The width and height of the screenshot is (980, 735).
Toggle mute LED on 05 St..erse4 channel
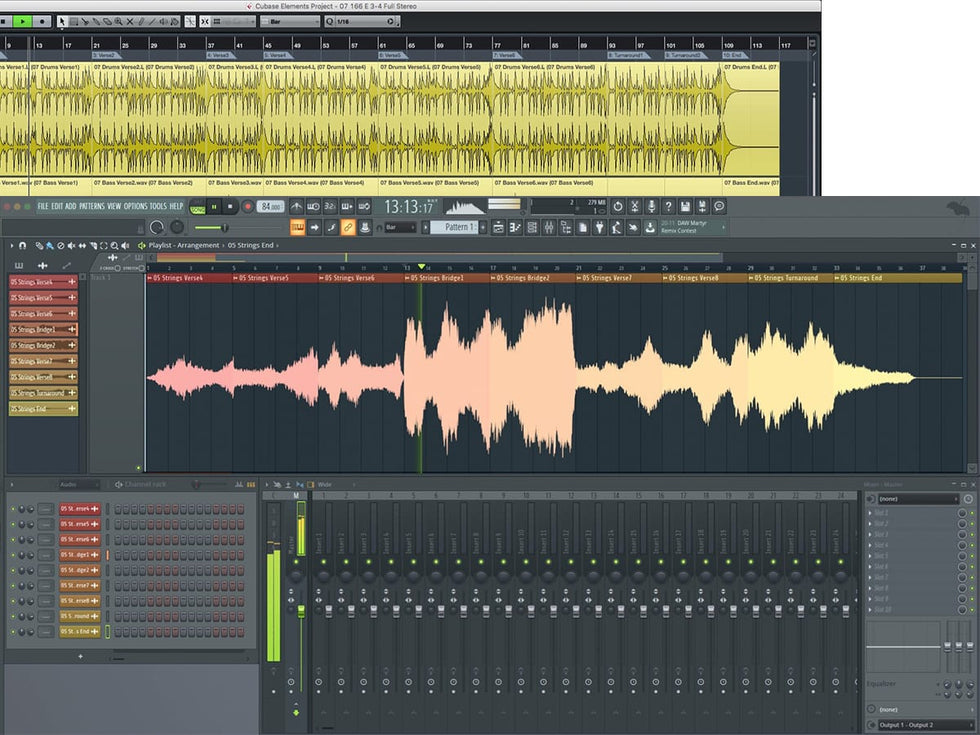13,509
